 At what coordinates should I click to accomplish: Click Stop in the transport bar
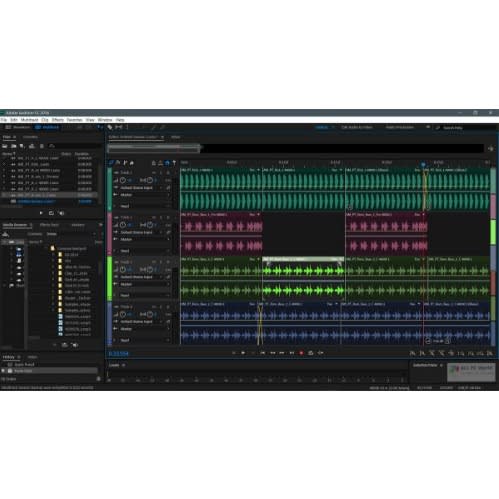(x=233, y=353)
